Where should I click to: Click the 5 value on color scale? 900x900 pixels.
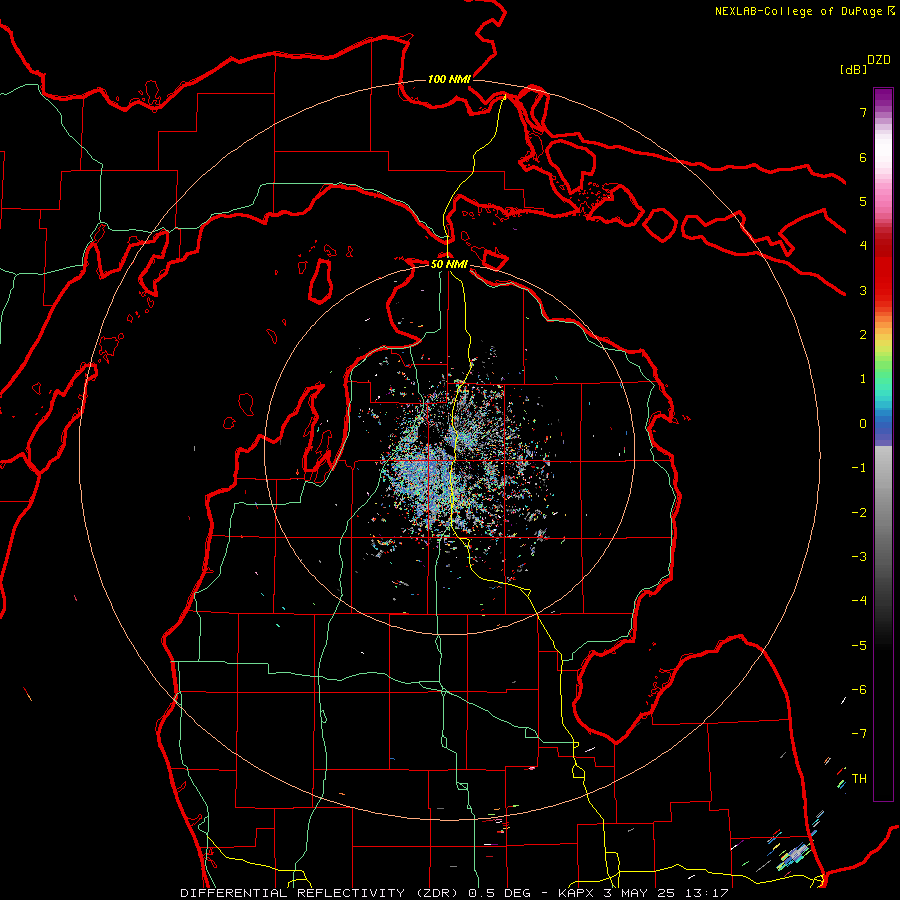tap(863, 201)
